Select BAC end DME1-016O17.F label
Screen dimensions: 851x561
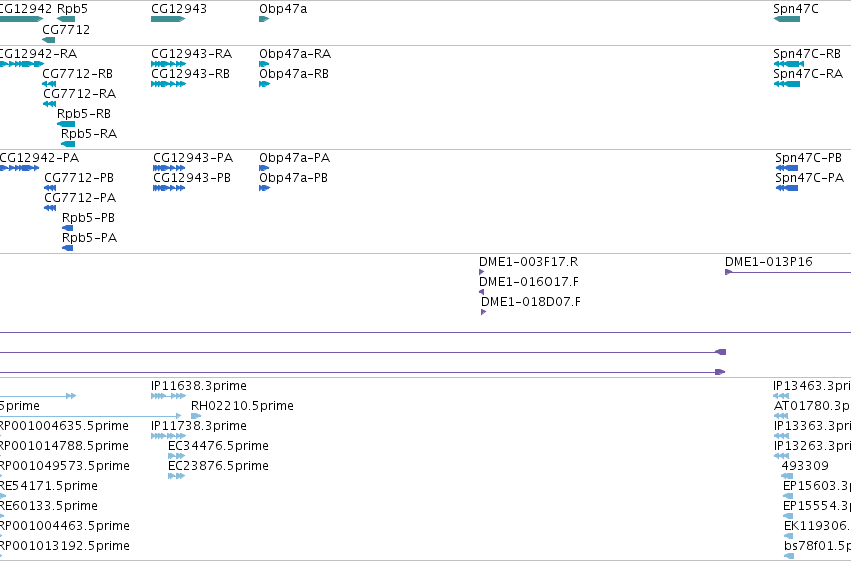529,282
